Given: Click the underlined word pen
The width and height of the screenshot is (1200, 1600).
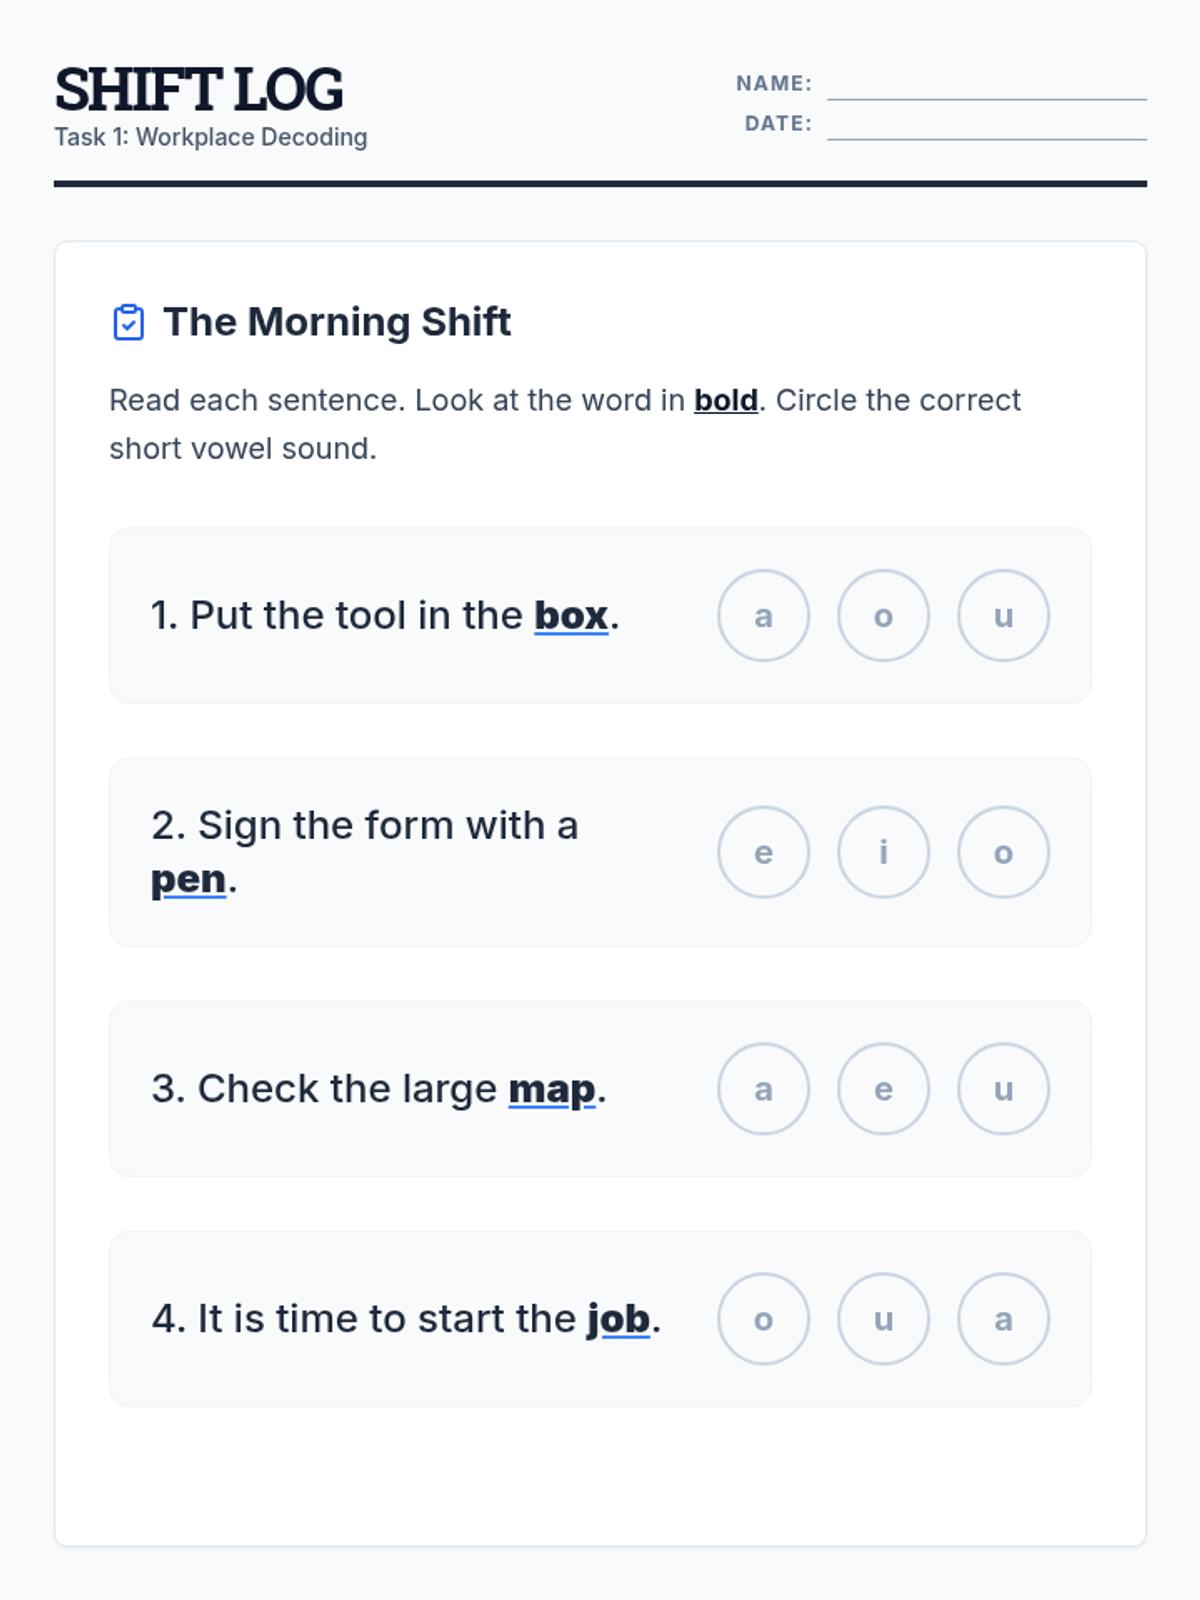Looking at the screenshot, I should tap(188, 880).
